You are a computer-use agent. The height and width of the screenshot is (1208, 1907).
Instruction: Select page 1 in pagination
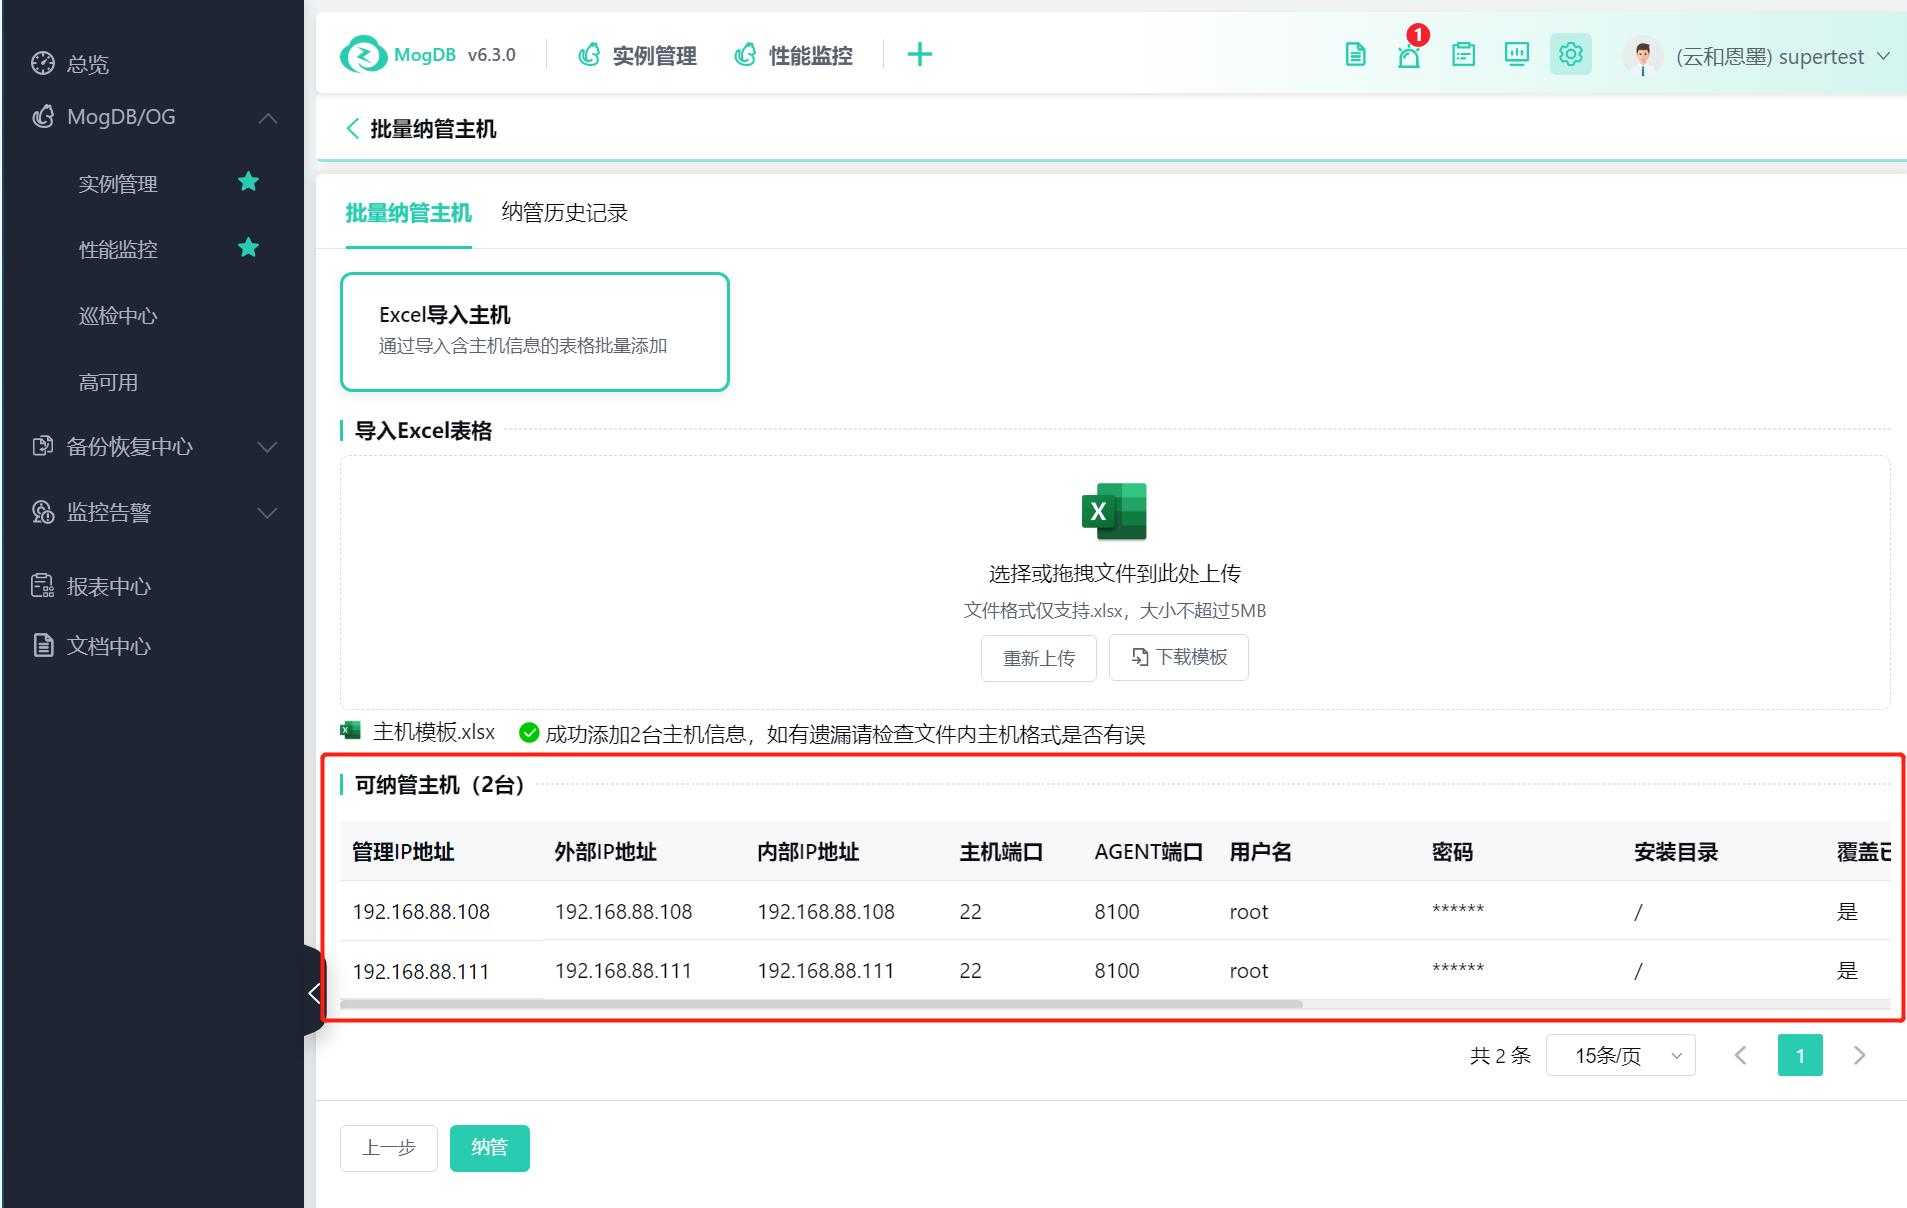click(x=1800, y=1055)
